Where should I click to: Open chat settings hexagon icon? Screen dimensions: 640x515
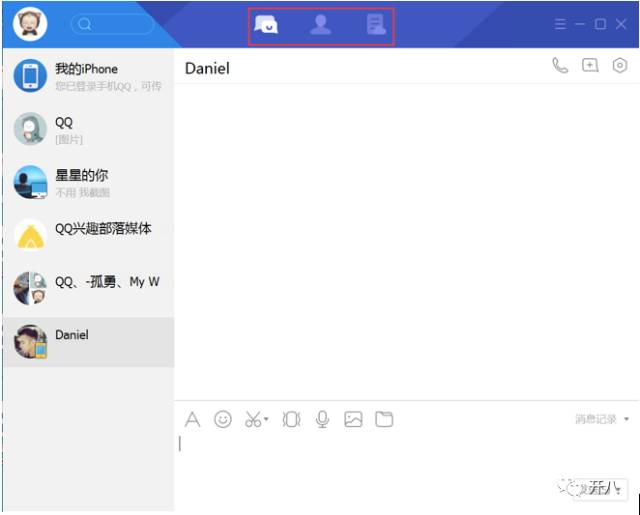[620, 66]
